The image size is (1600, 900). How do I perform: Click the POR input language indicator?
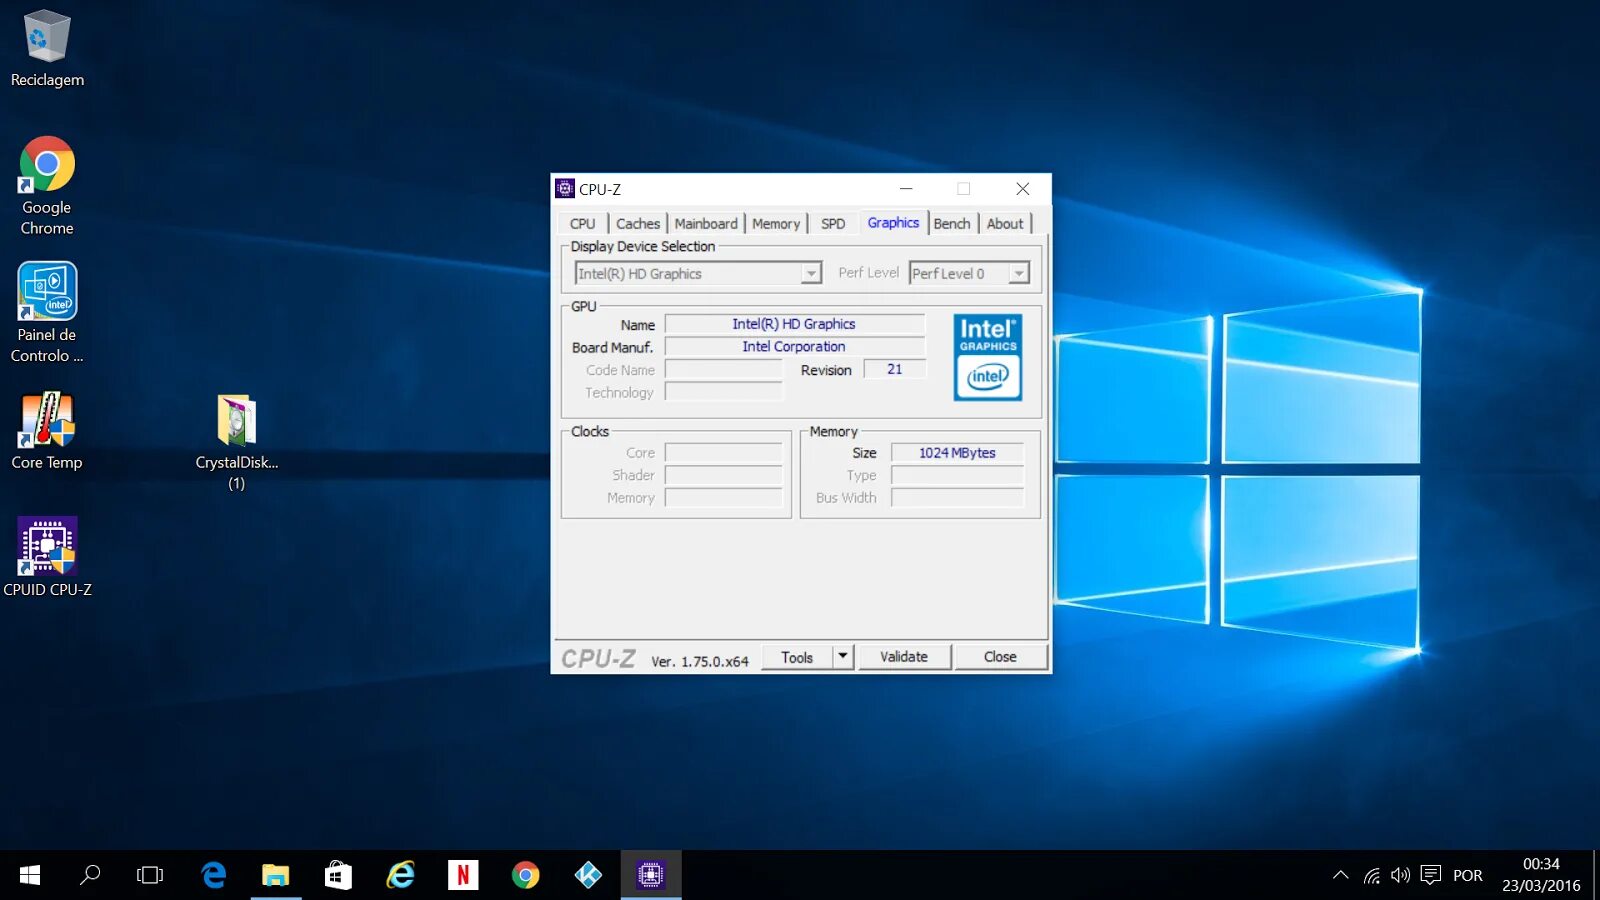pos(1468,875)
